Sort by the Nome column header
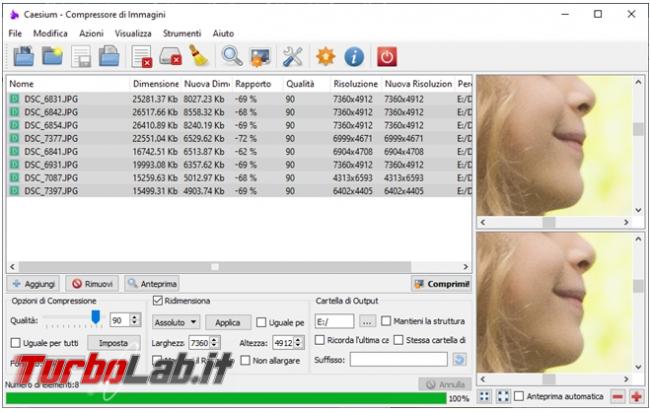The height and width of the screenshot is (412, 650). click(68, 84)
